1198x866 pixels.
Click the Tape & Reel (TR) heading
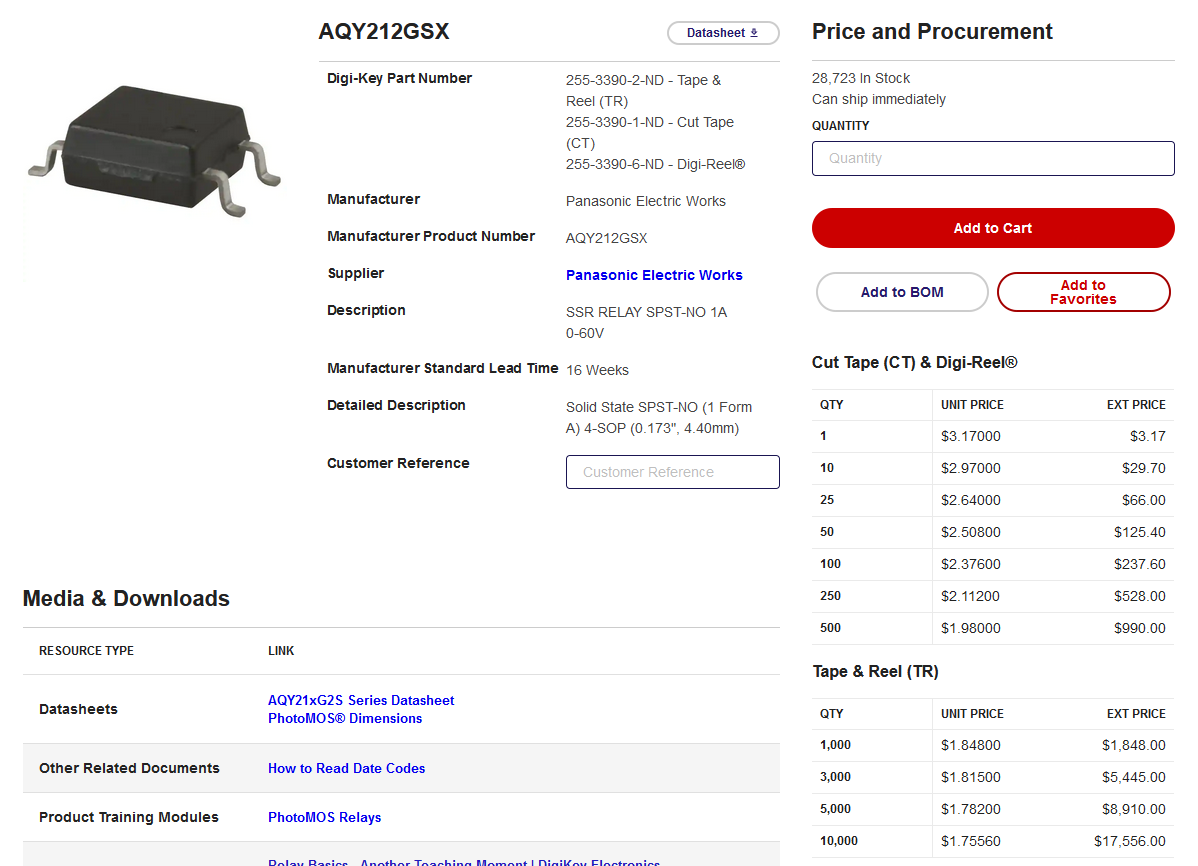click(x=876, y=671)
